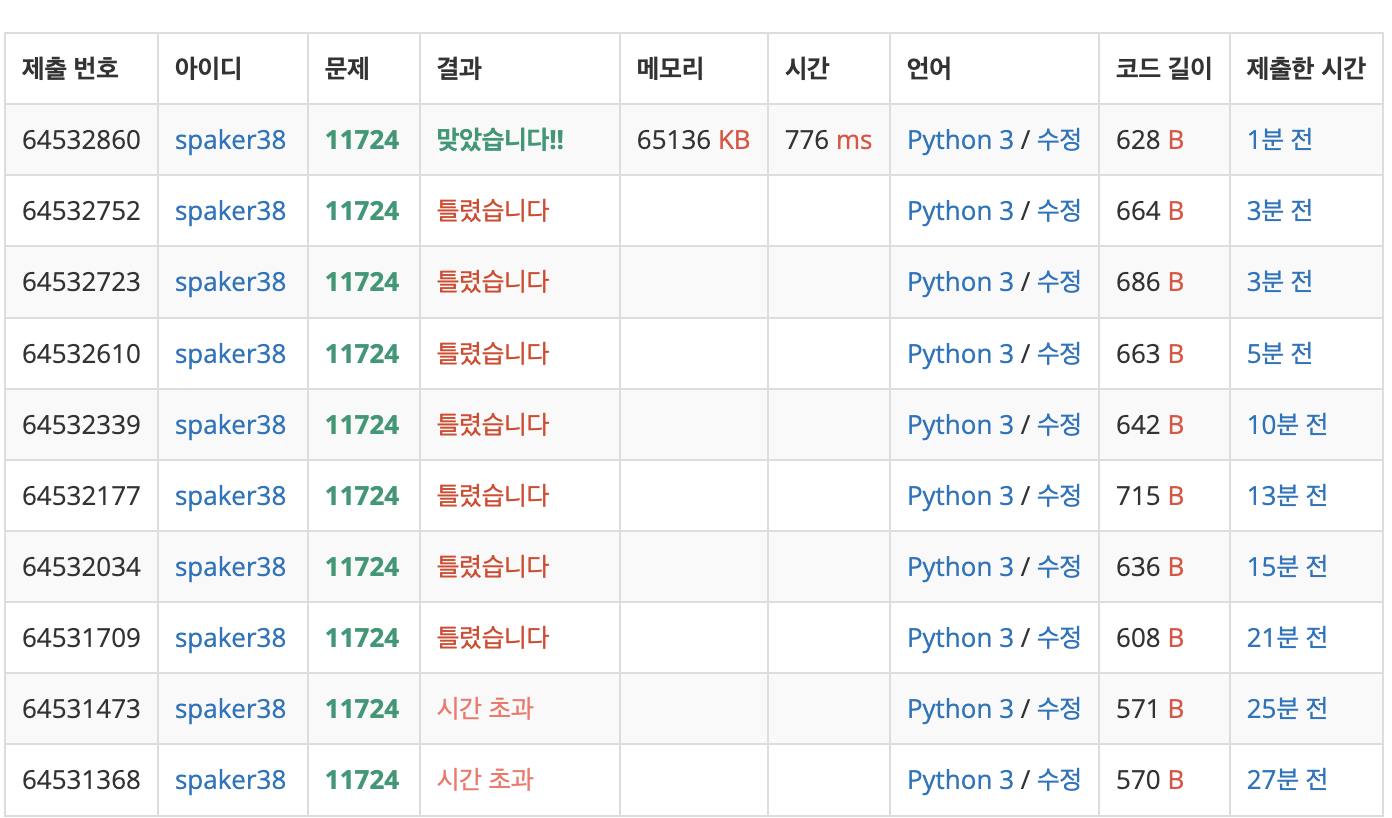Click the 제출 번호 column header
1392x818 pixels.
(x=66, y=68)
